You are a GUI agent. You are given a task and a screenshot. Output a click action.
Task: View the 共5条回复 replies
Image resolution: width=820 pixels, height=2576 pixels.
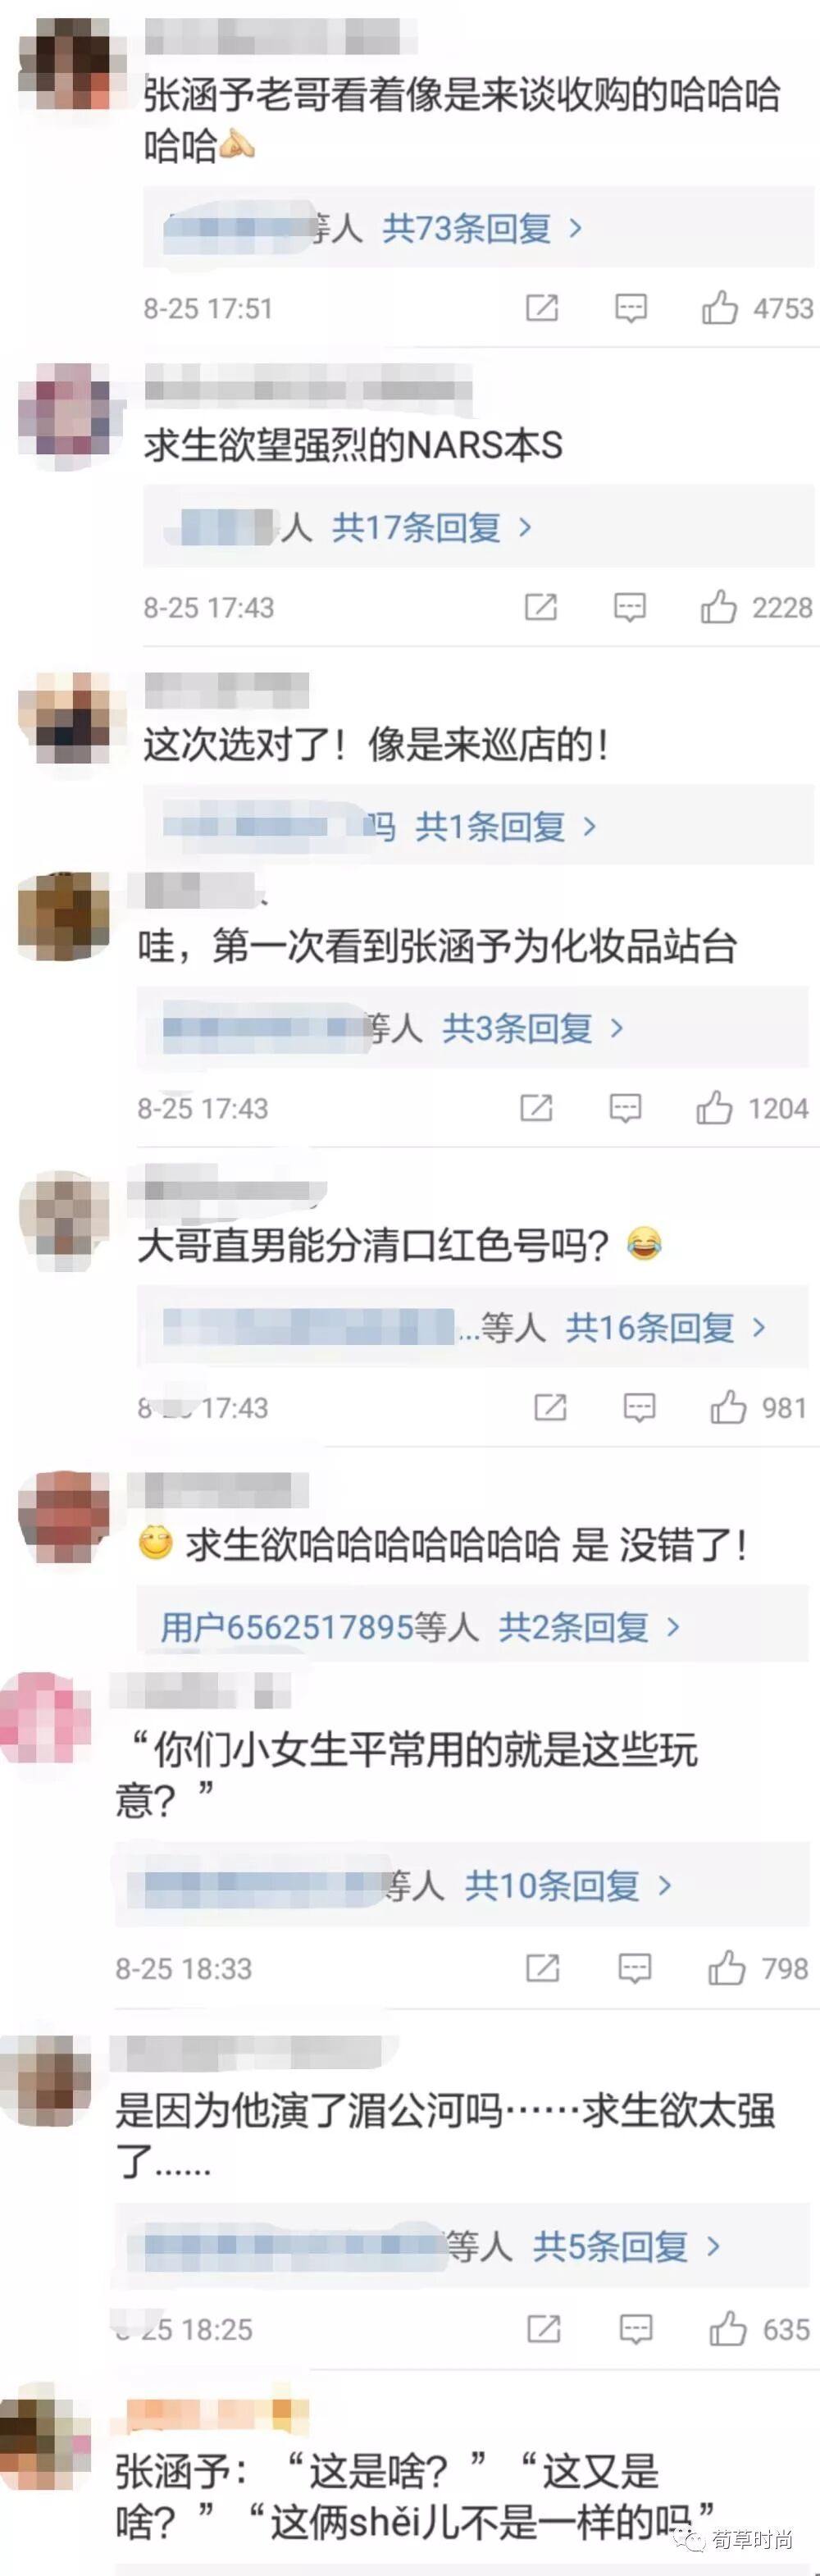627,2247
